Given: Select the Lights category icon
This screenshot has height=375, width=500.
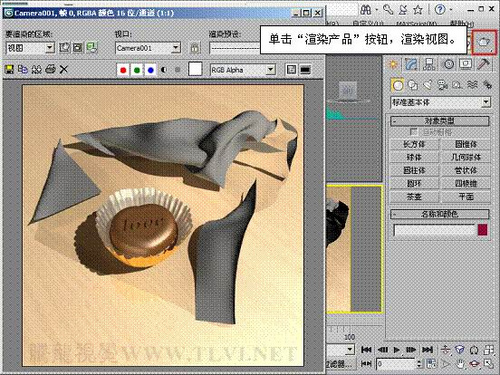Looking at the screenshot, I should pyautogui.click(x=428, y=85).
